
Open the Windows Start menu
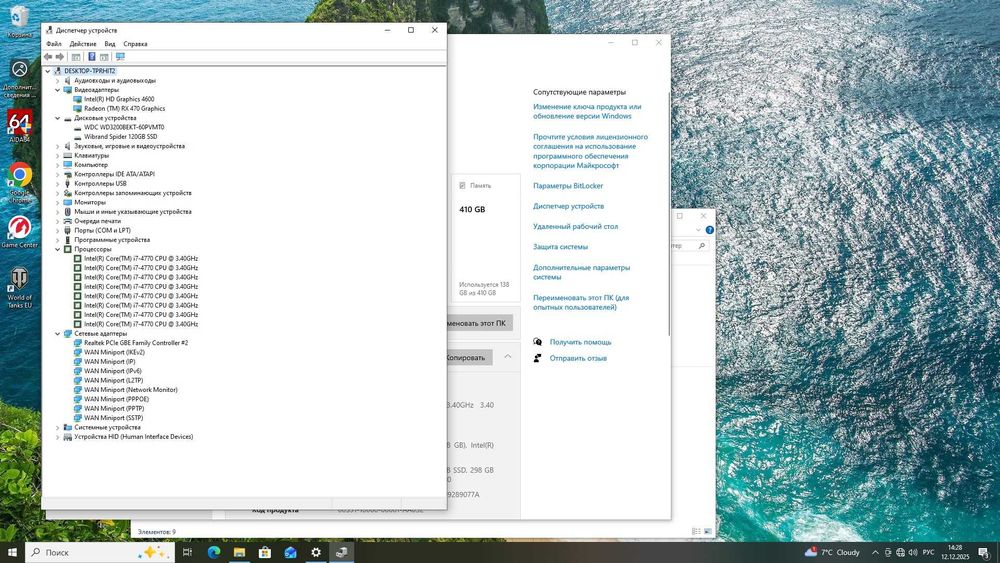coord(11,552)
